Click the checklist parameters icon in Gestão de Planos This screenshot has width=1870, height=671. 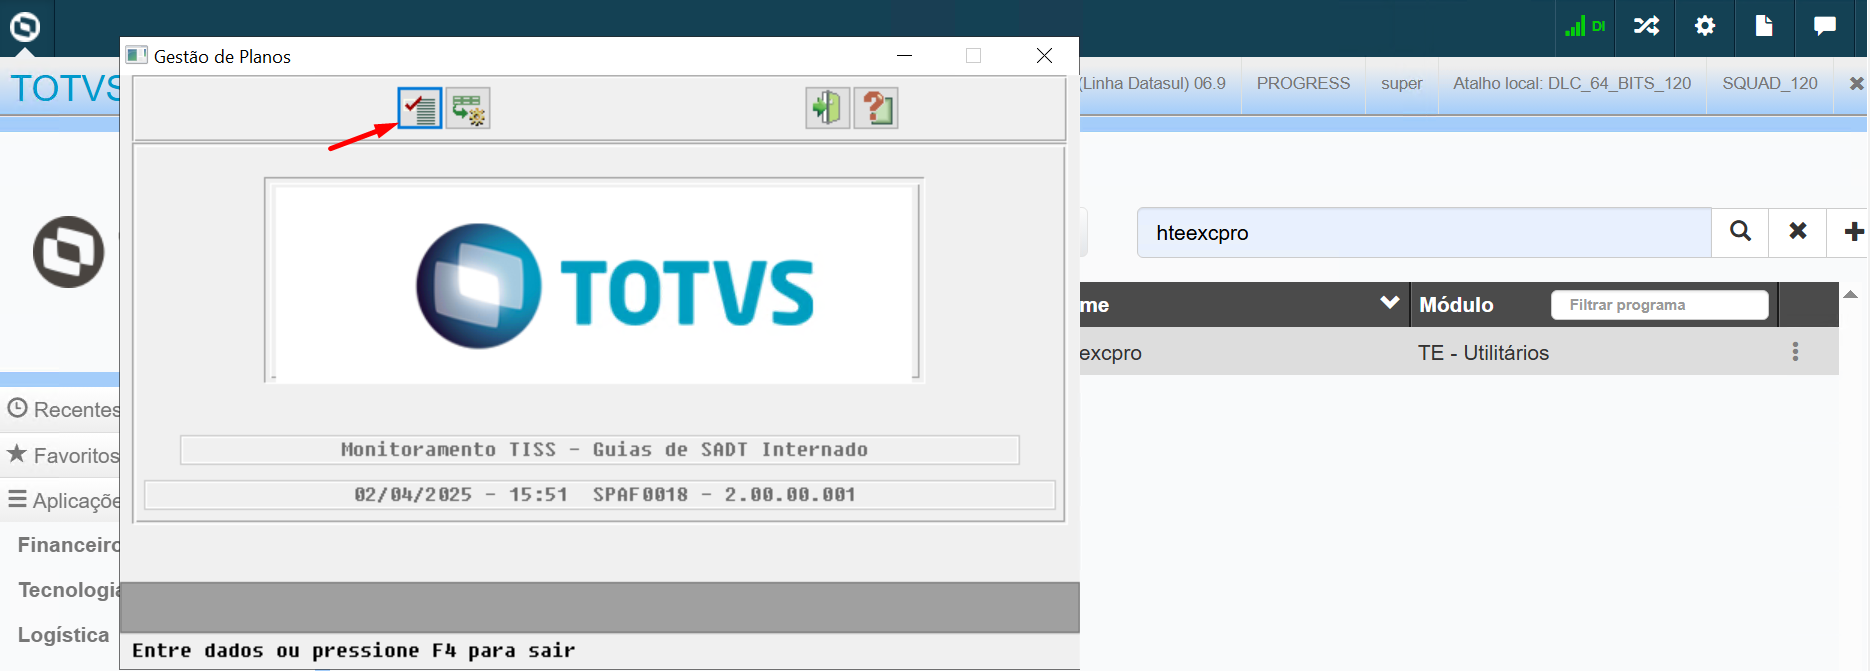pyautogui.click(x=420, y=108)
